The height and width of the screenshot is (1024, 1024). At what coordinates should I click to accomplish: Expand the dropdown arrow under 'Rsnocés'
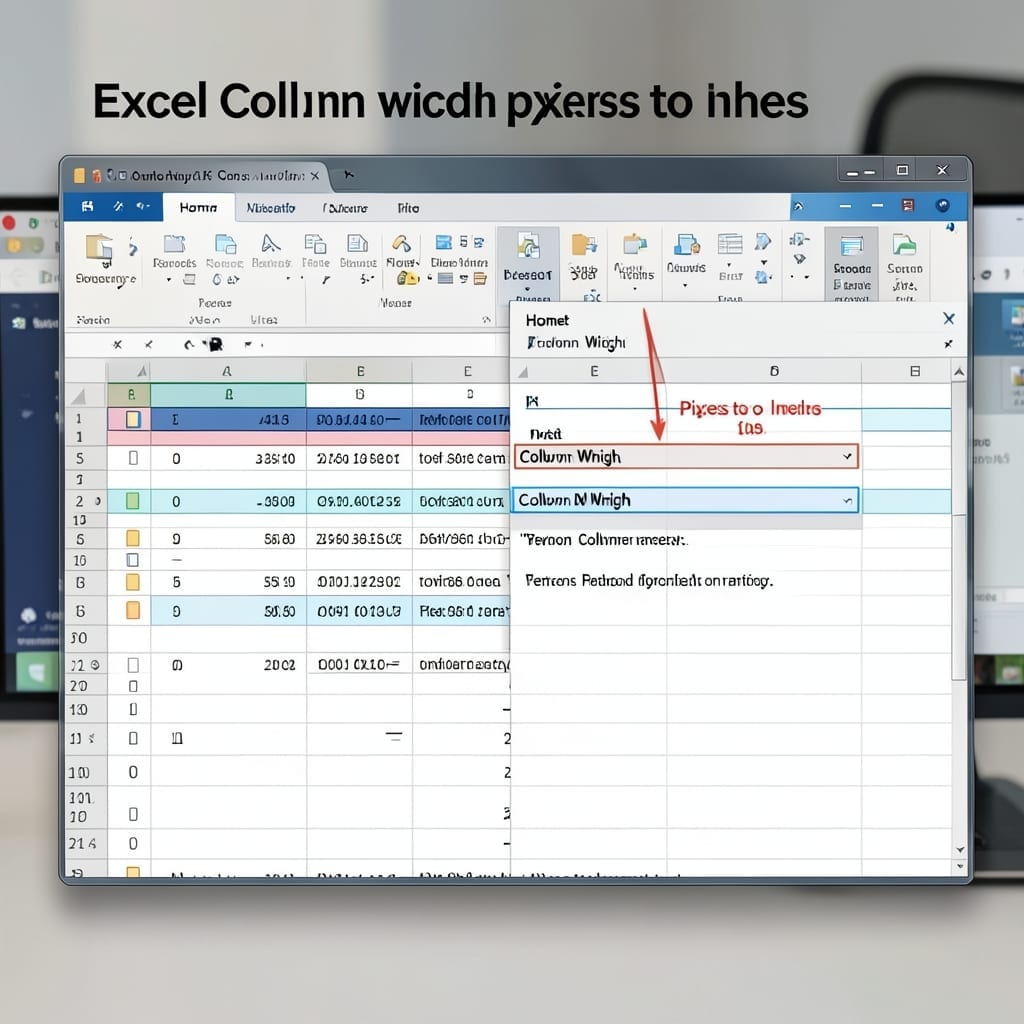tap(168, 280)
